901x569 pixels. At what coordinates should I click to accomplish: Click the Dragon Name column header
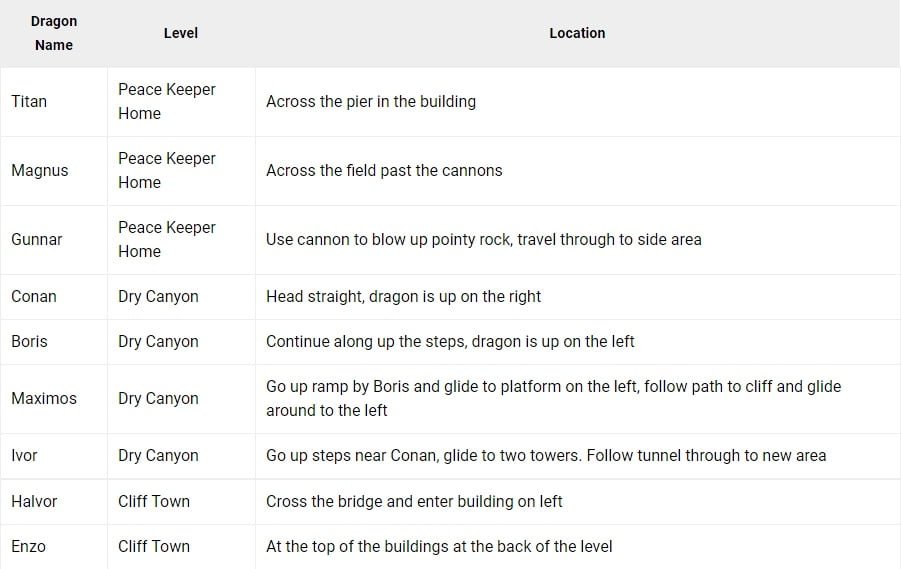click(x=54, y=33)
